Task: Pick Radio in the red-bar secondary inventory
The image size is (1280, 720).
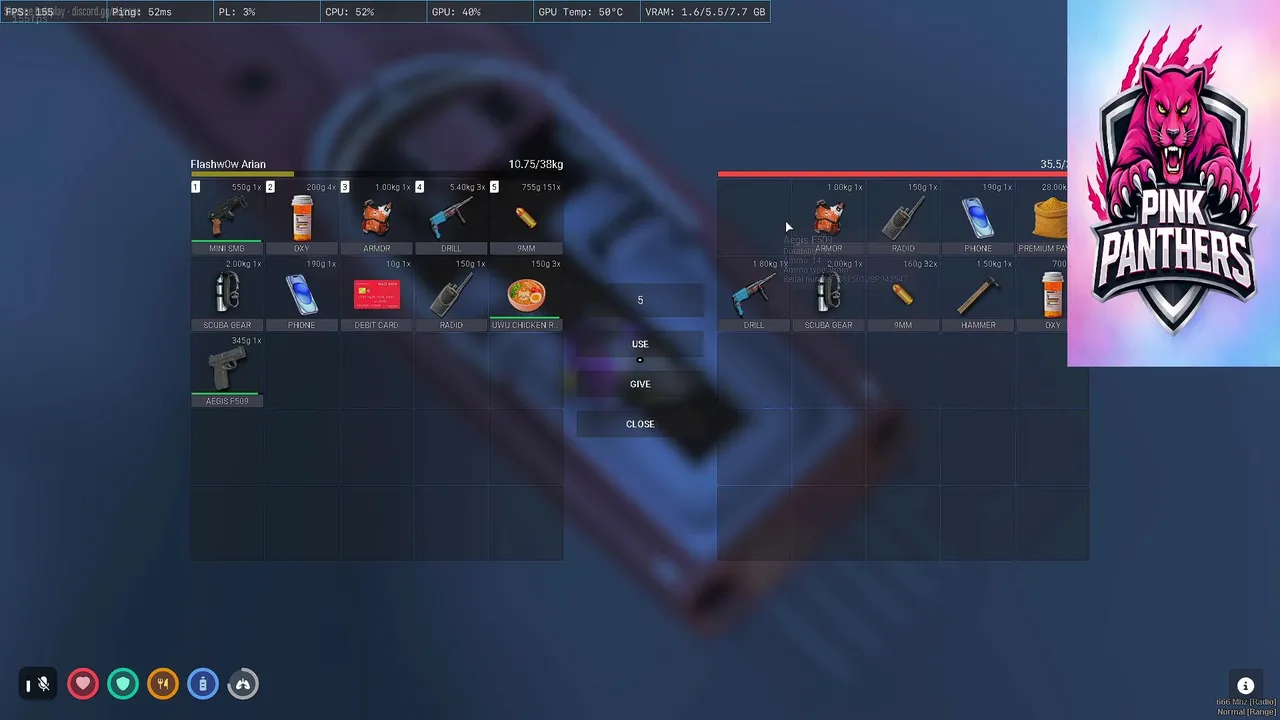Action: pyautogui.click(x=903, y=218)
